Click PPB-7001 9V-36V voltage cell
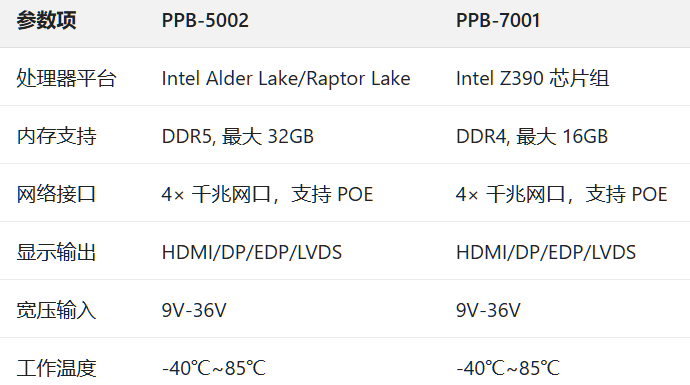The image size is (690, 385). coord(488,310)
